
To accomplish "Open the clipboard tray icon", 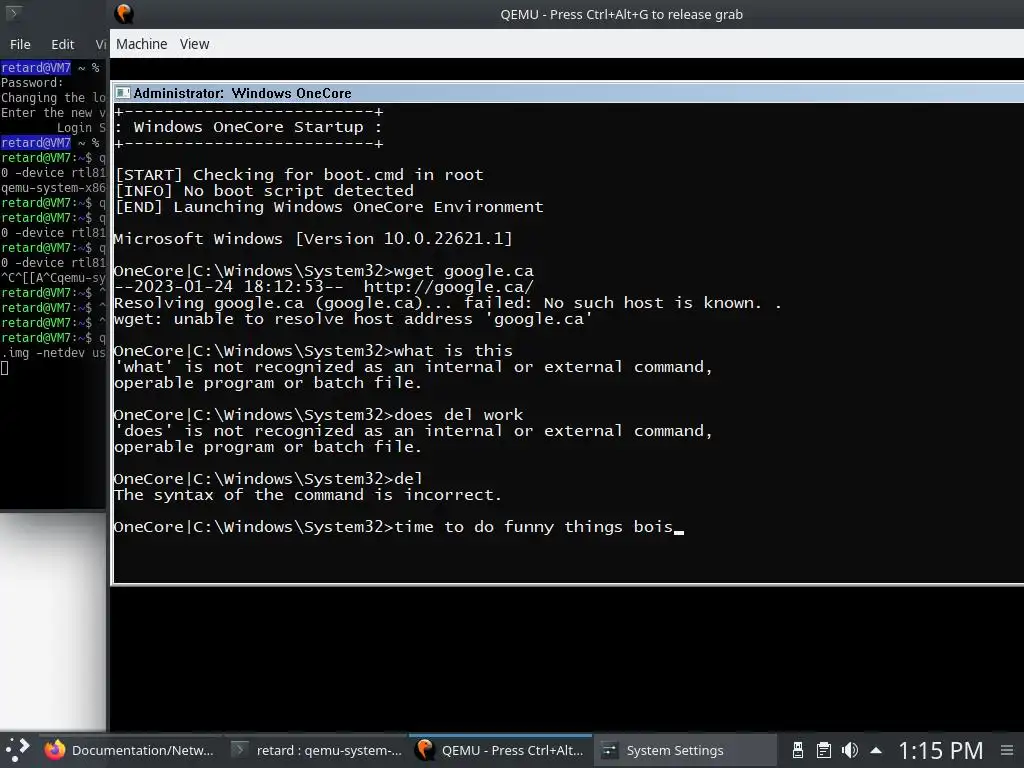I will (x=824, y=750).
